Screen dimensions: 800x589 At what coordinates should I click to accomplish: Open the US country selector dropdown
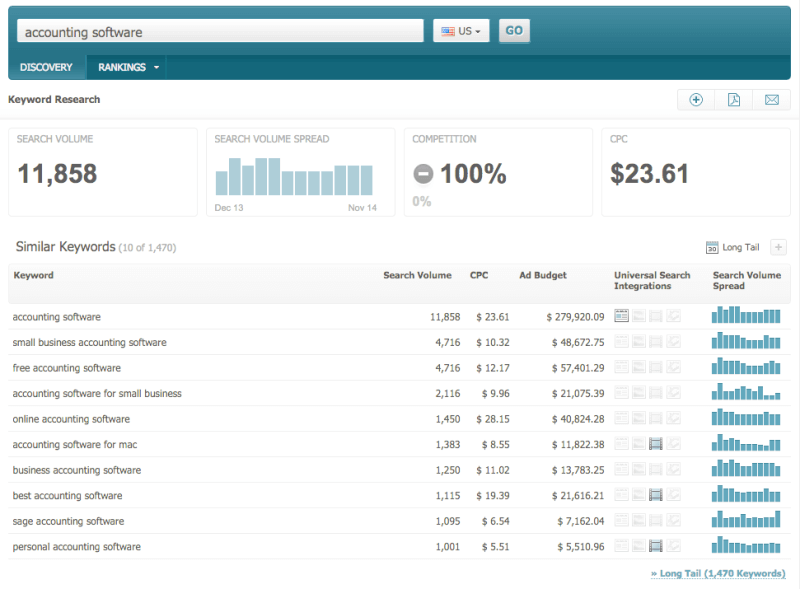coord(461,31)
